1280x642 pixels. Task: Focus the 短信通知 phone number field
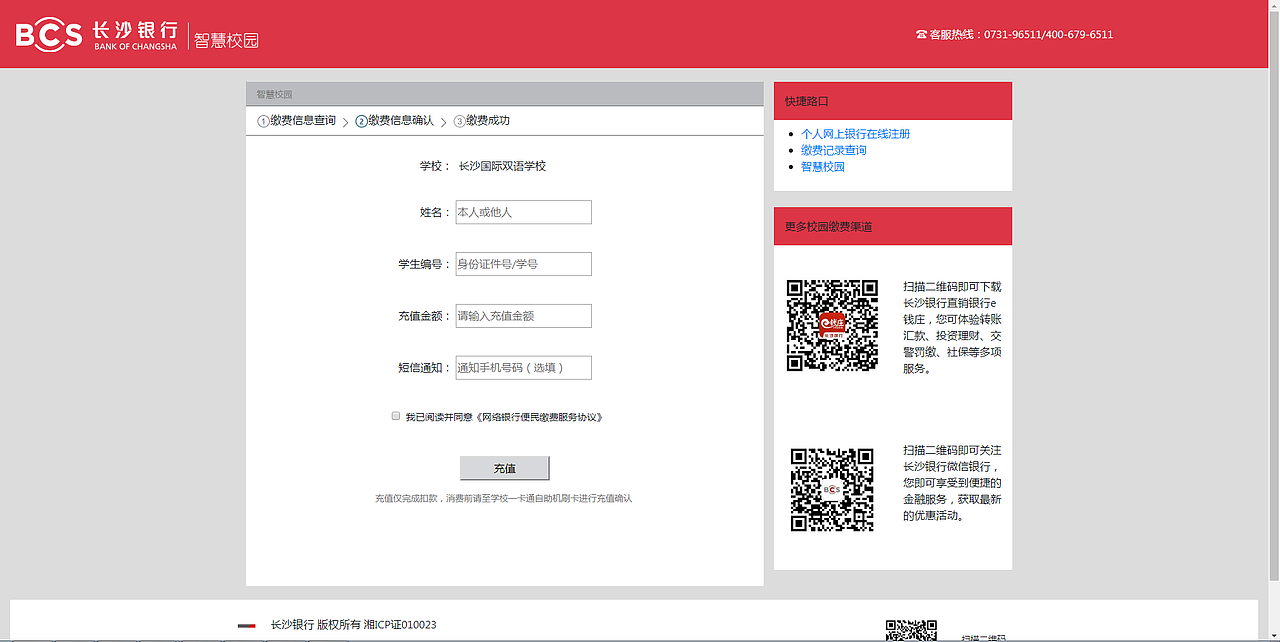523,368
